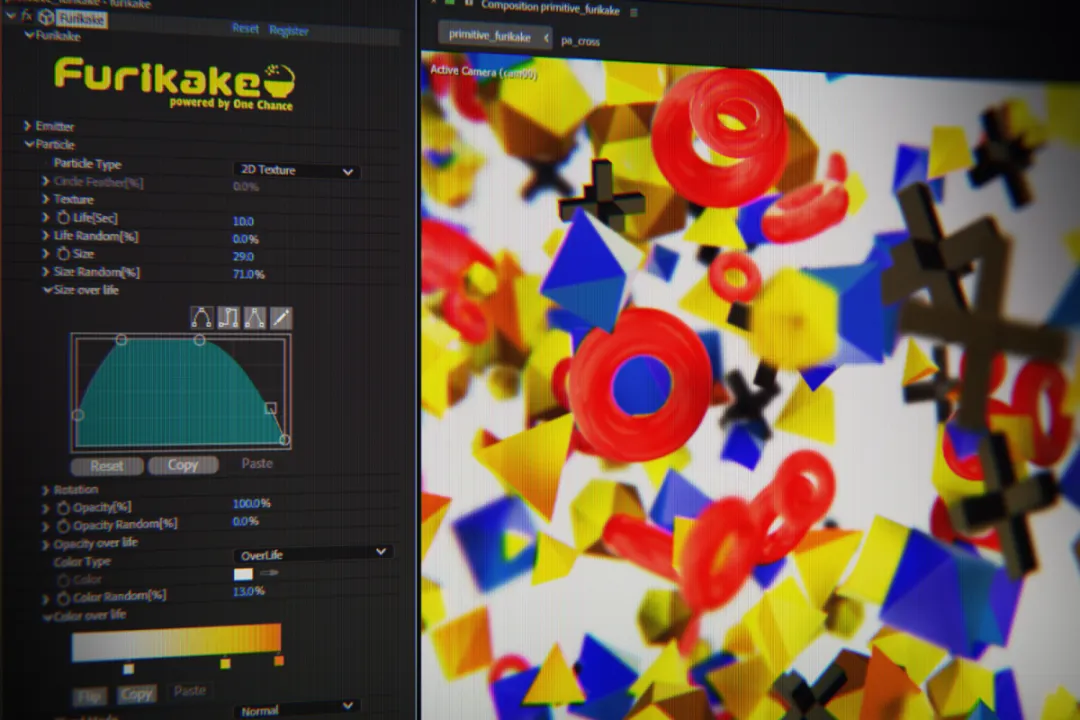This screenshot has width=1080, height=720.
Task: Click the Composition primitive_furikake panel title
Action: 550,8
